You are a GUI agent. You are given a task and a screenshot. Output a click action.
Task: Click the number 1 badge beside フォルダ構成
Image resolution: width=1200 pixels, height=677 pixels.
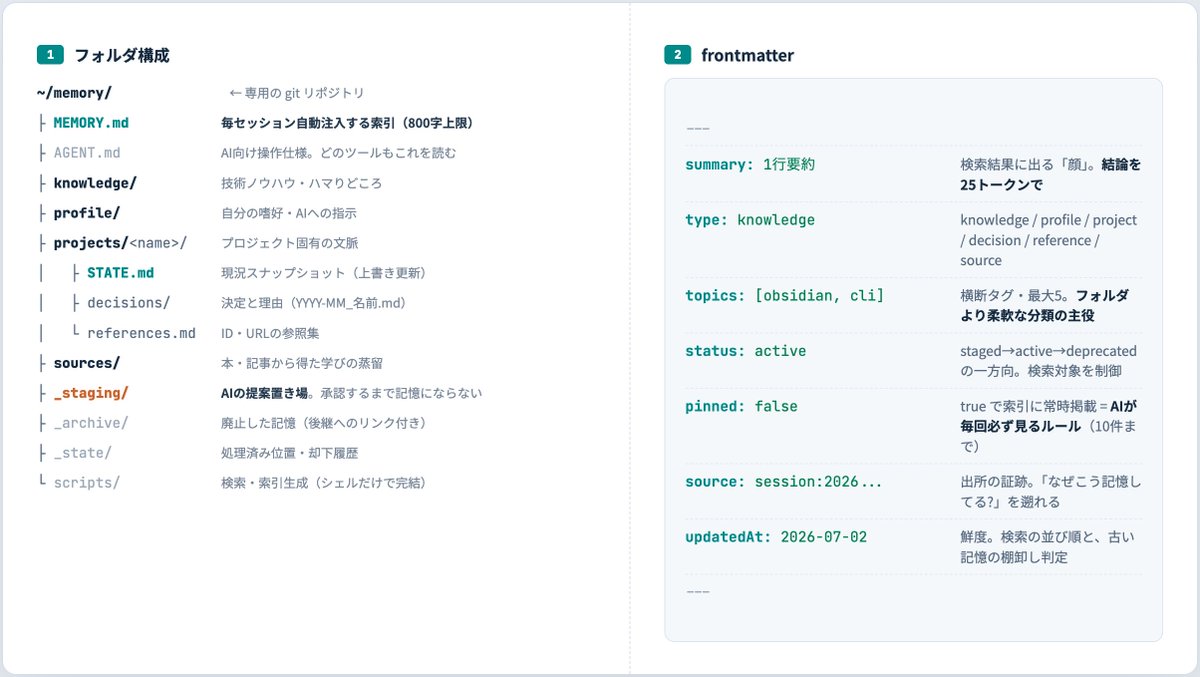50,55
